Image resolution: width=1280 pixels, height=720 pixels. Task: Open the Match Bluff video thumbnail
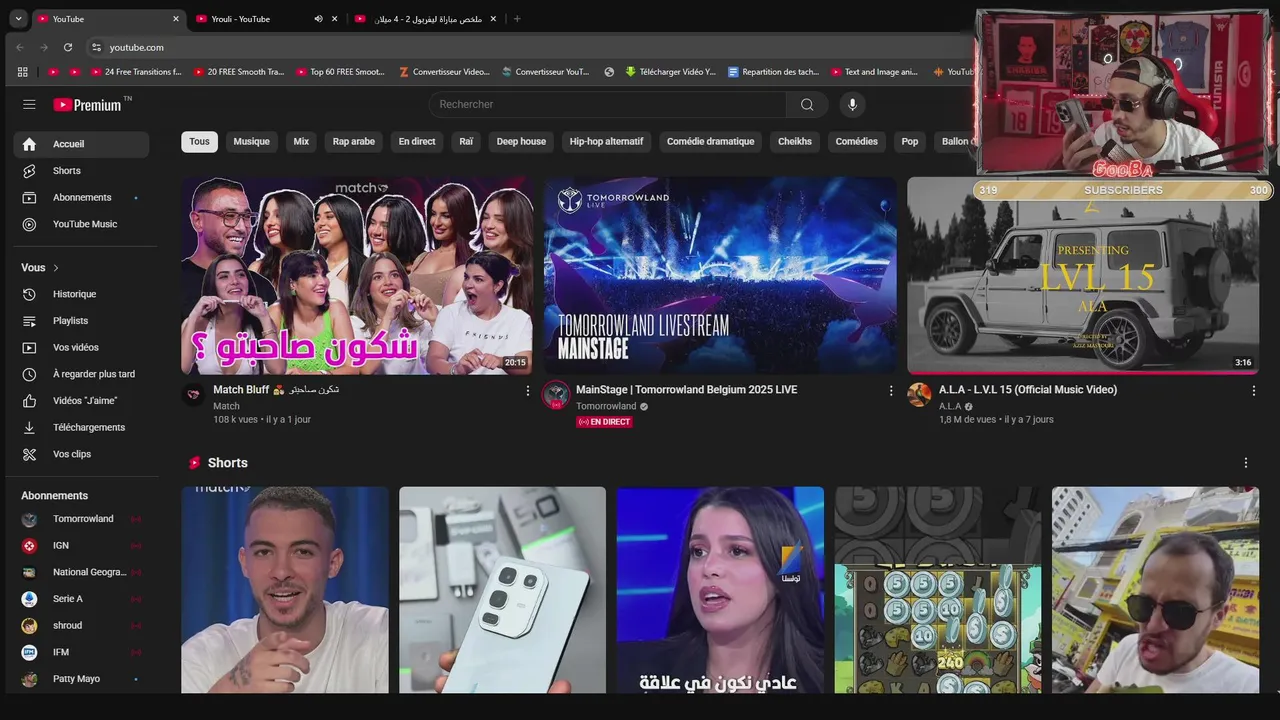(357, 276)
